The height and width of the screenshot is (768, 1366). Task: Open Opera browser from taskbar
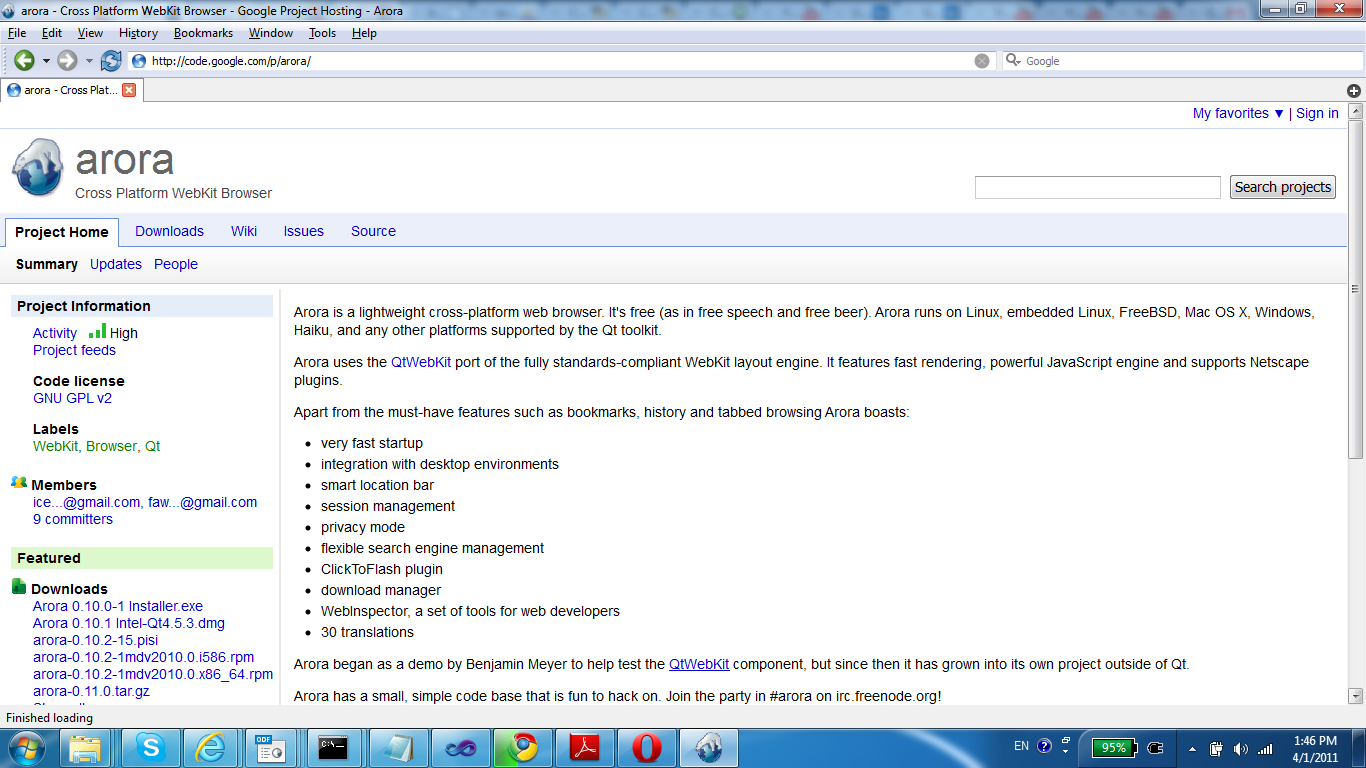click(646, 747)
